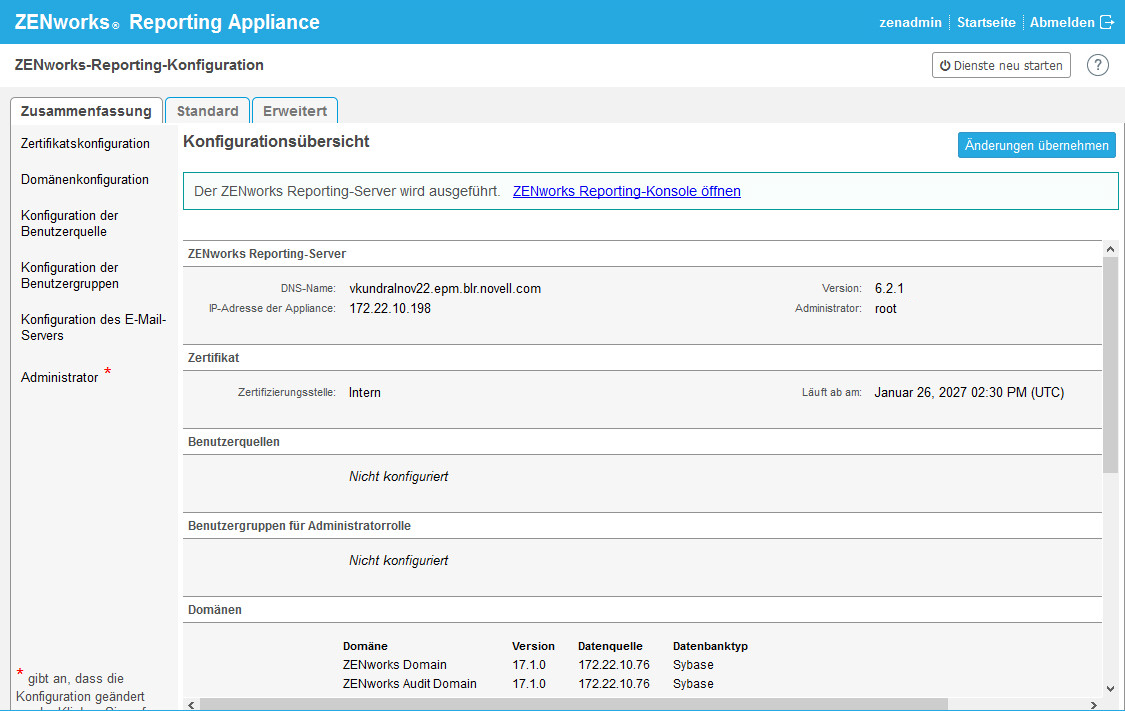Screen dimensions: 1125x711
Task: Open Administrator settings in sidebar
Action: click(x=60, y=378)
